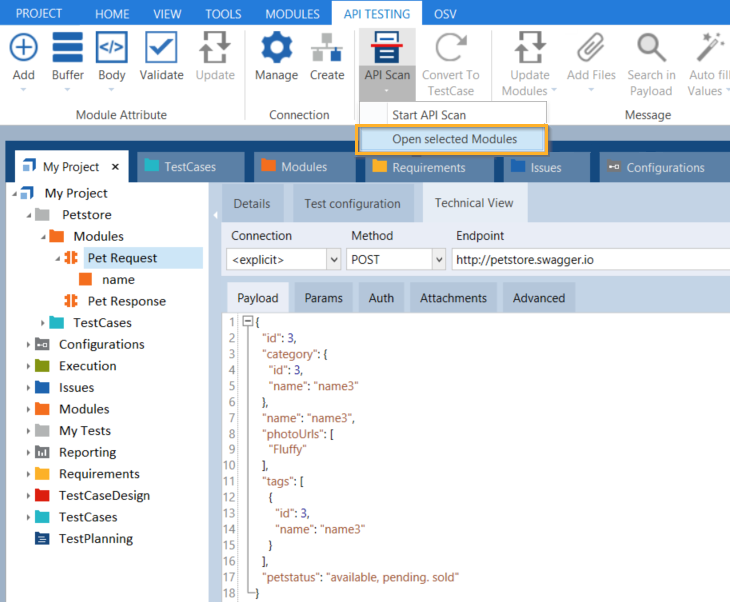Collapse the Petstore tree node
Screen dimensions: 730x602
click(x=29, y=215)
